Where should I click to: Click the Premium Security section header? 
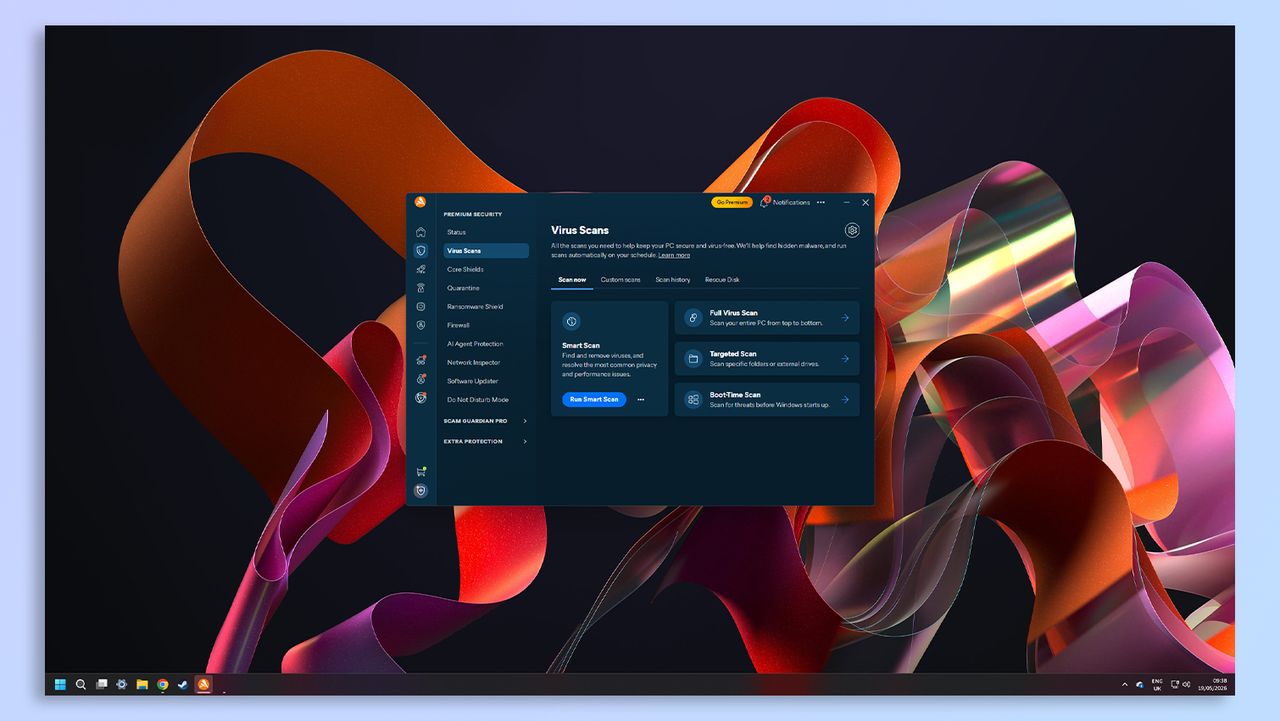tap(473, 214)
